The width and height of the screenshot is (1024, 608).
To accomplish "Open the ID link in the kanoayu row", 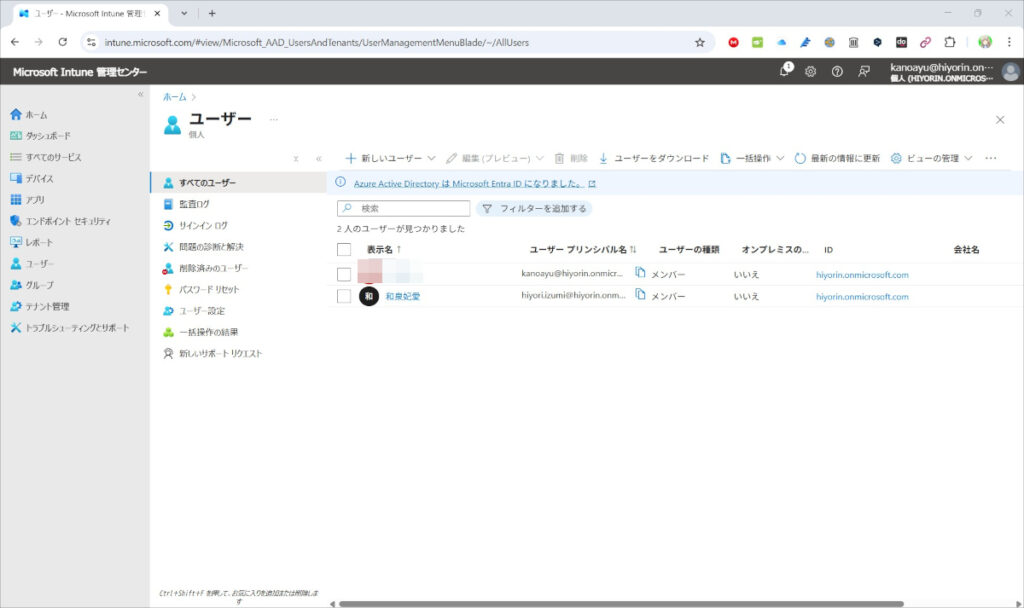I will coord(862,275).
